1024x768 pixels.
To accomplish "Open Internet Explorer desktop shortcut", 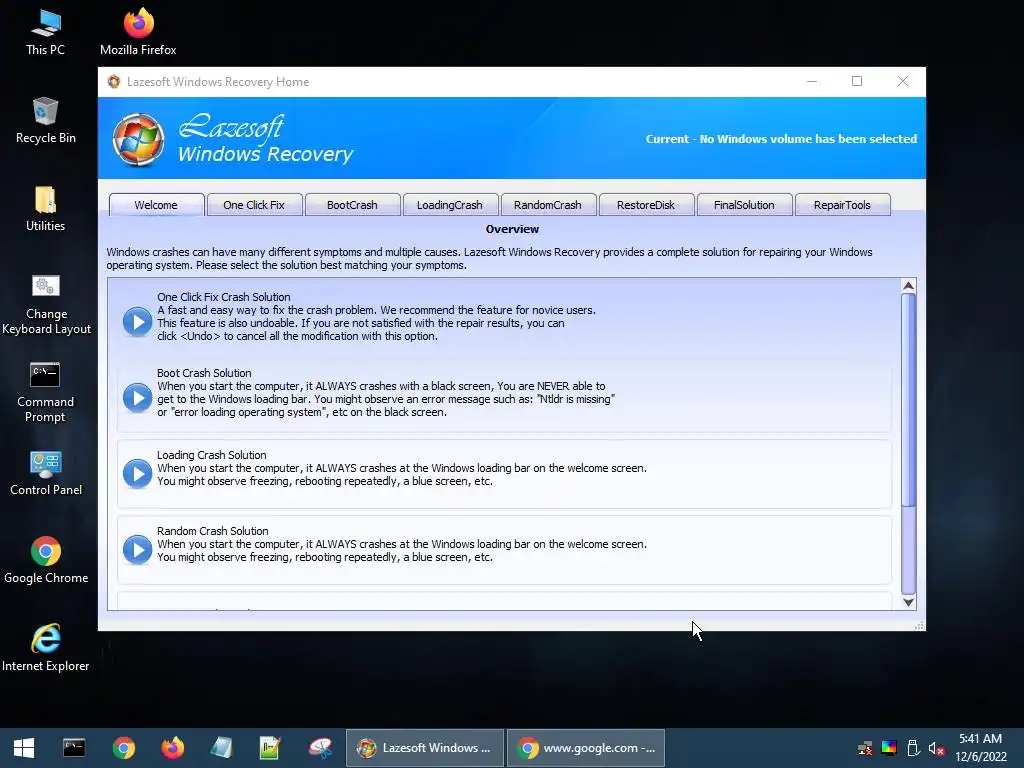I will 46,648.
